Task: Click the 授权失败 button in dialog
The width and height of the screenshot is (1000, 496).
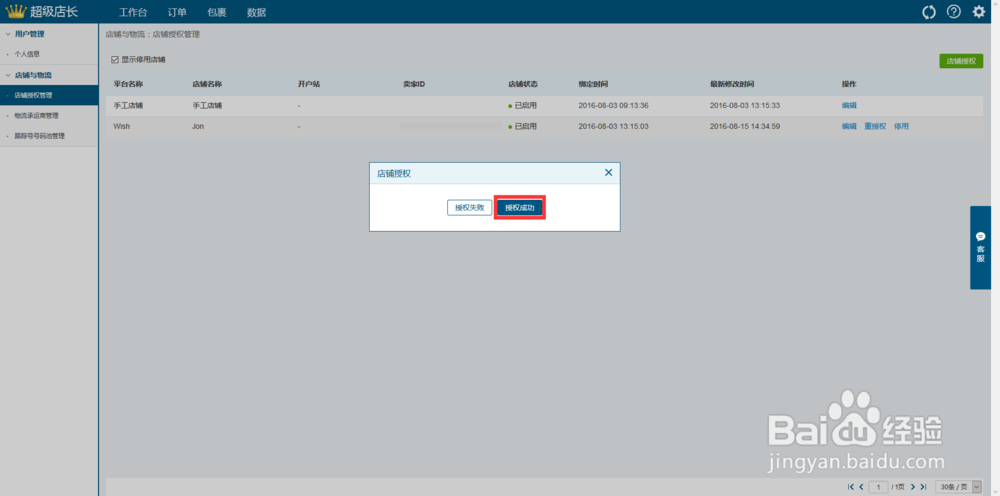Action: pyautogui.click(x=469, y=208)
